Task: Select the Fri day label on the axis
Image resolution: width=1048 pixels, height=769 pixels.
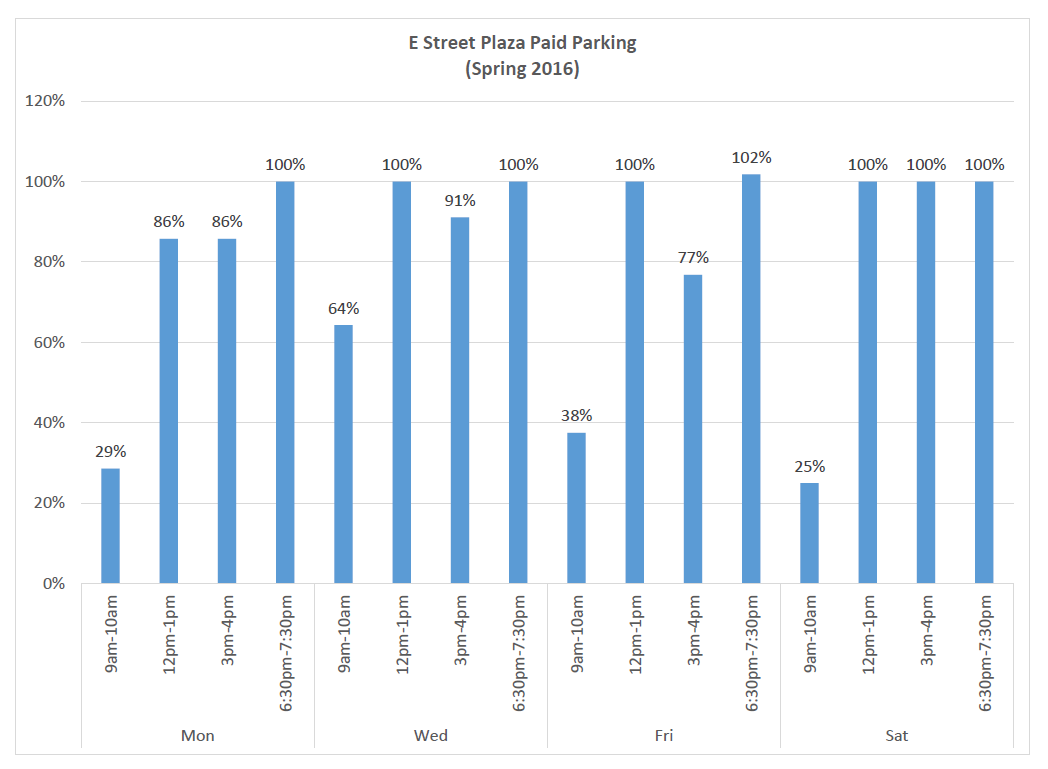Action: (x=664, y=736)
